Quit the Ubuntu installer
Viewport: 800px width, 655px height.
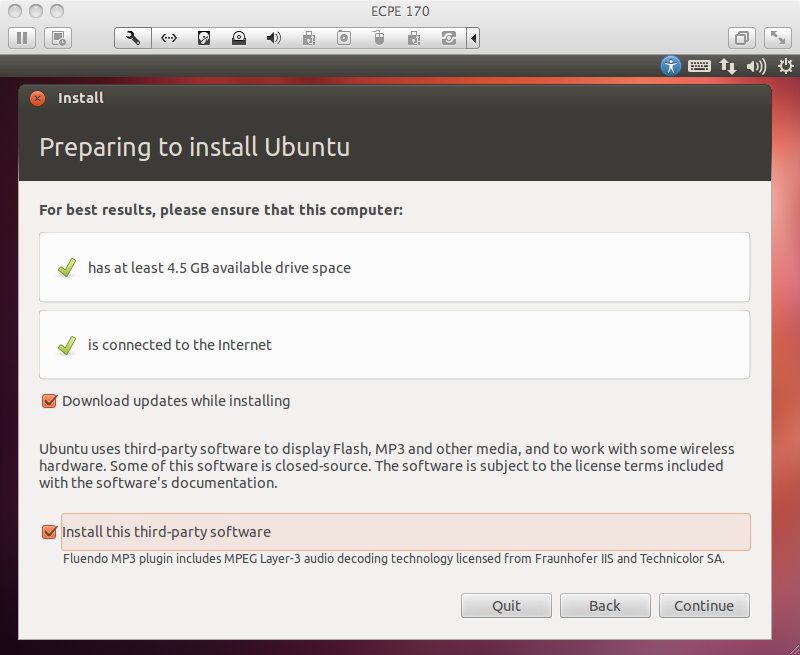[506, 605]
